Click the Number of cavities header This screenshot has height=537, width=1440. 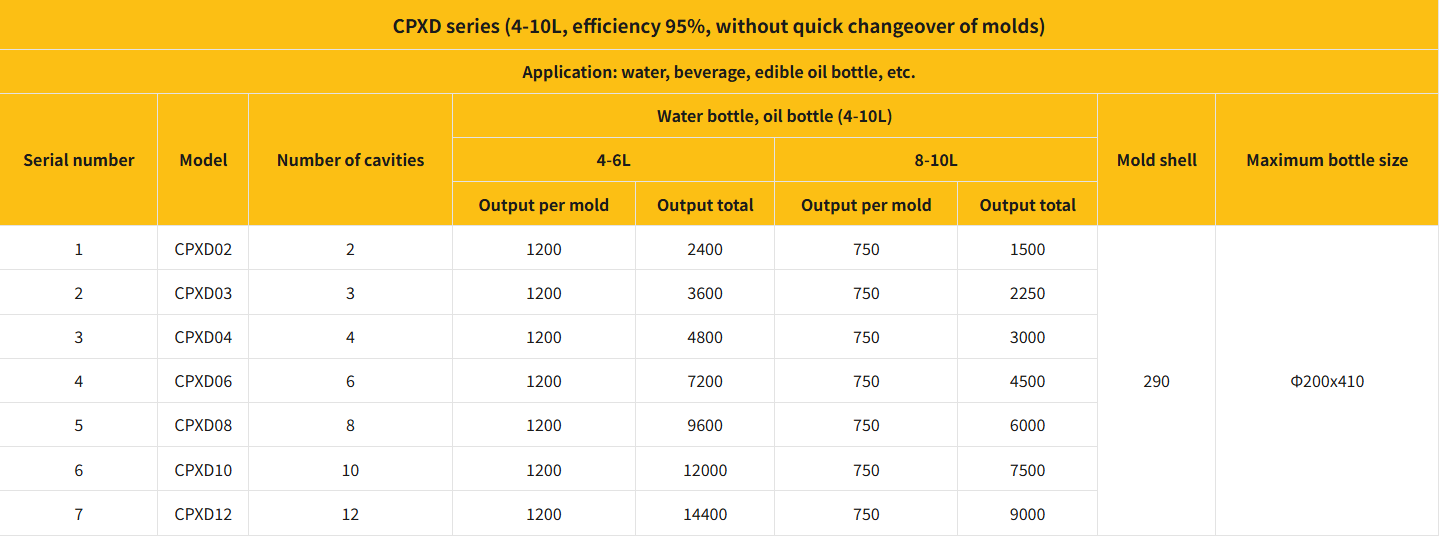click(x=350, y=160)
